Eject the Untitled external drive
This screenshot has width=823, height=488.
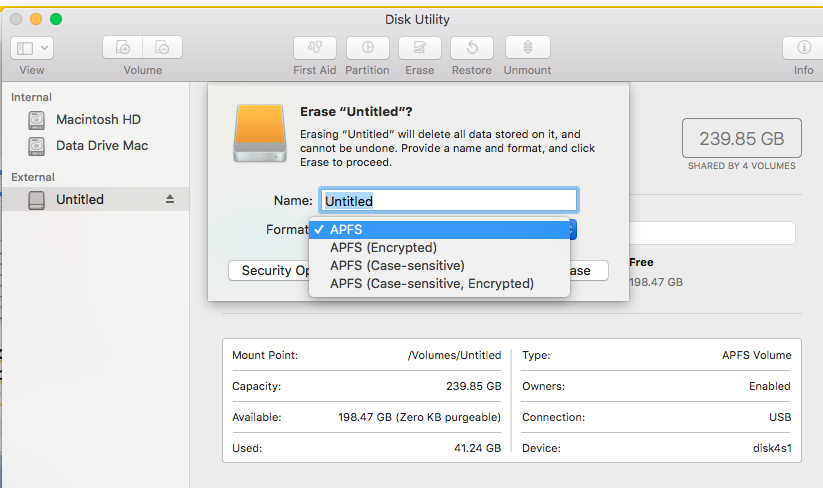click(x=170, y=199)
